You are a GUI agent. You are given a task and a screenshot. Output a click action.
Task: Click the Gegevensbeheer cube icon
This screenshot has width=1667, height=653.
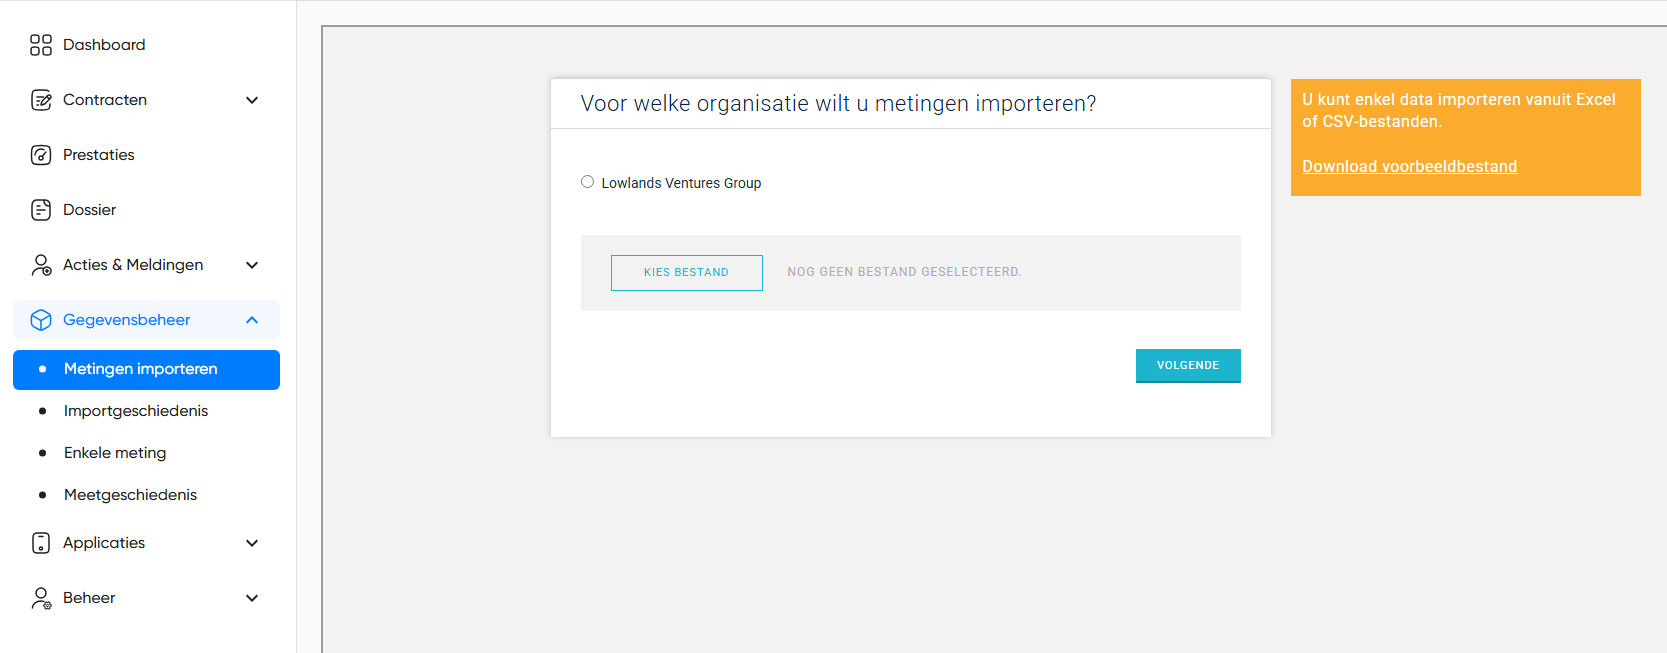41,320
